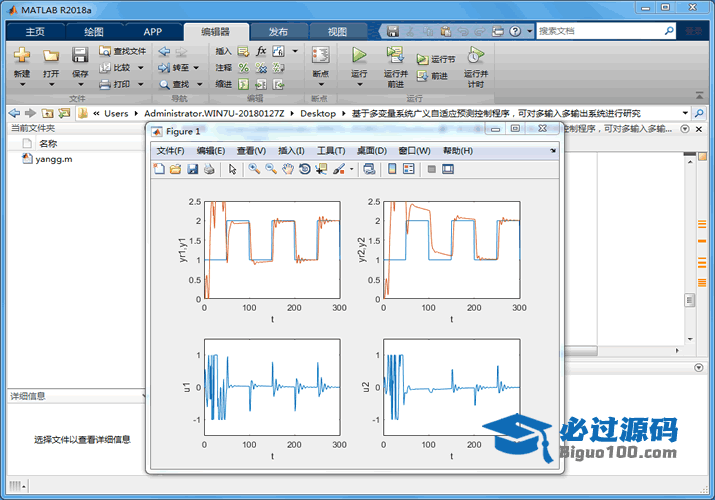Open the address bar path dropdown

685,113
